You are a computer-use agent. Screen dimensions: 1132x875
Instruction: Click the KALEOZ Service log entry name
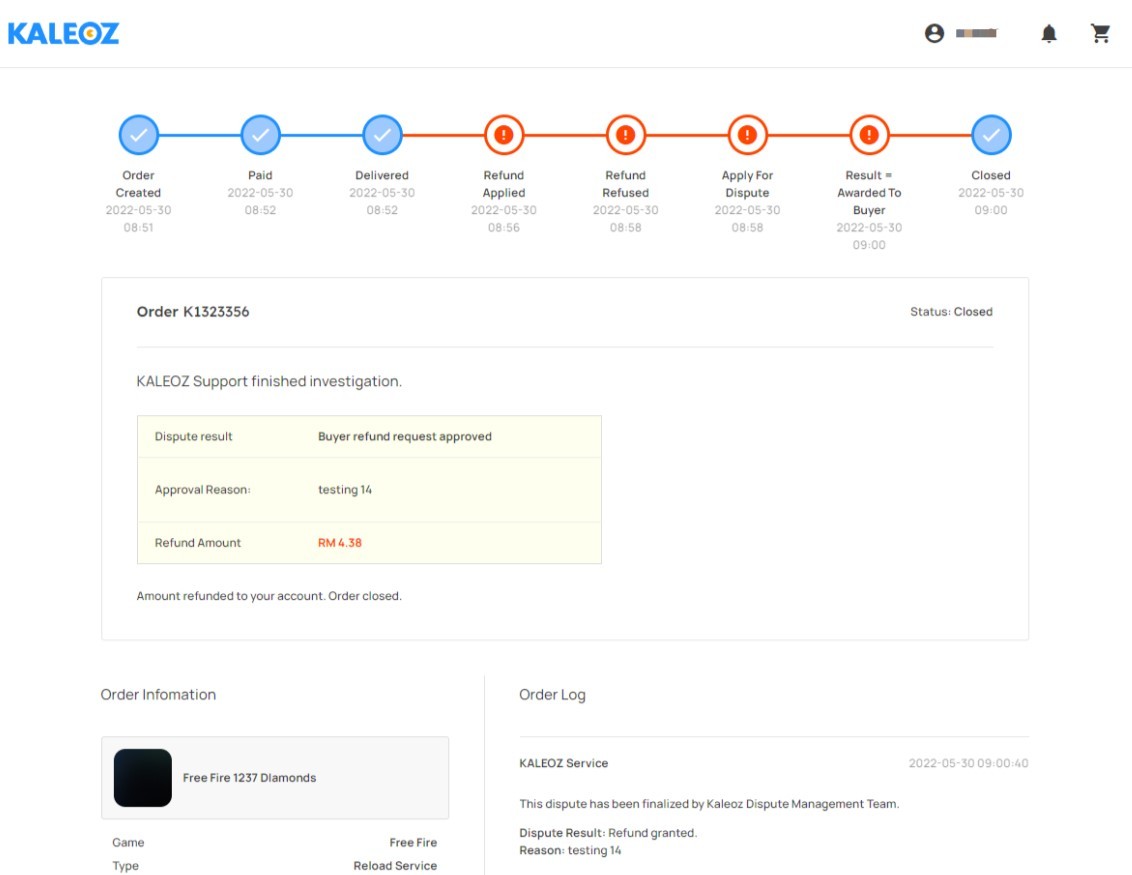(564, 763)
